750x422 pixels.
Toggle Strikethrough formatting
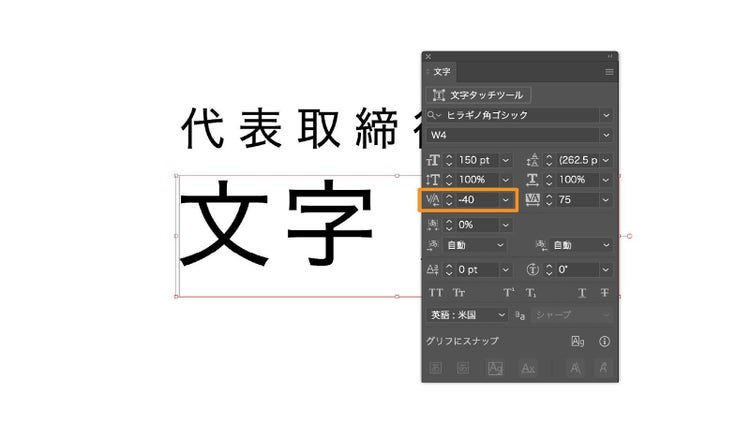[x=605, y=293]
